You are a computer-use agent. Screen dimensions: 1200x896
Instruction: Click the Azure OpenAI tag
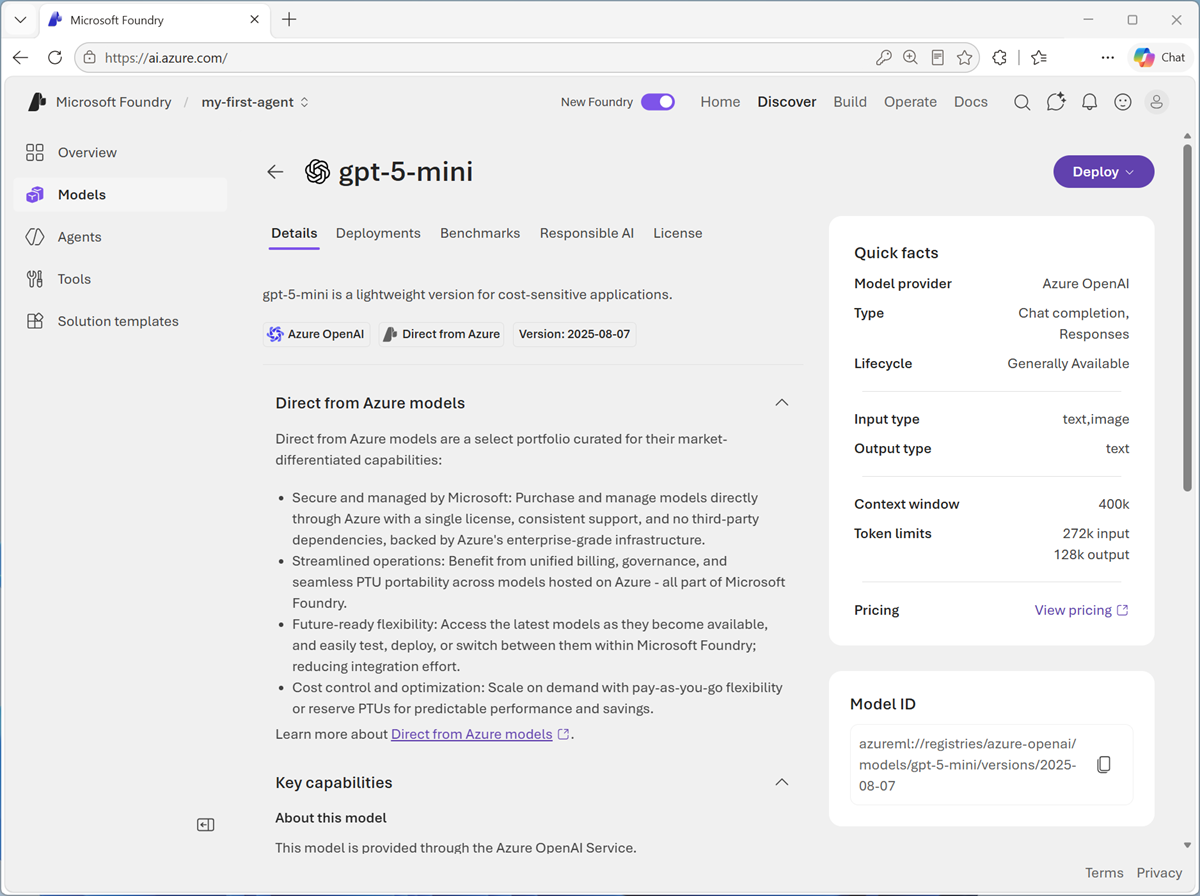point(317,334)
